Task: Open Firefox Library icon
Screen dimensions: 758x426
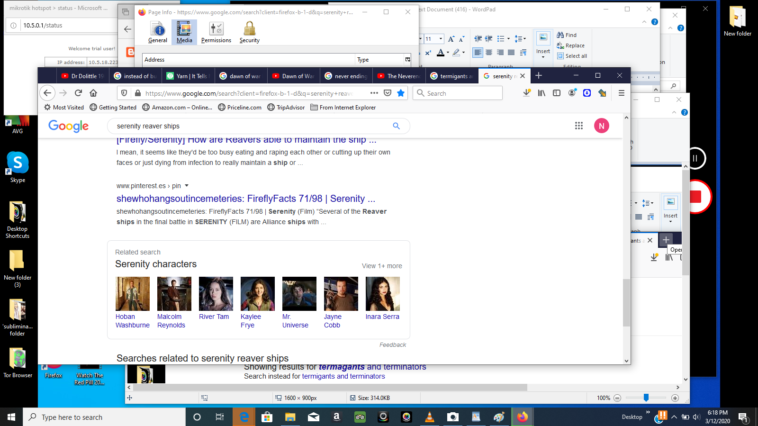Action: [x=542, y=93]
